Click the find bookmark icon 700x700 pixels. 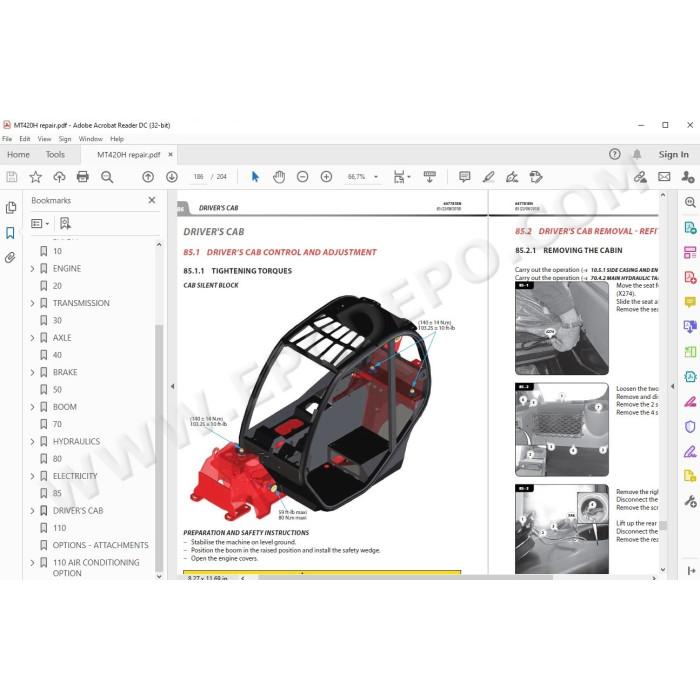pos(65,223)
